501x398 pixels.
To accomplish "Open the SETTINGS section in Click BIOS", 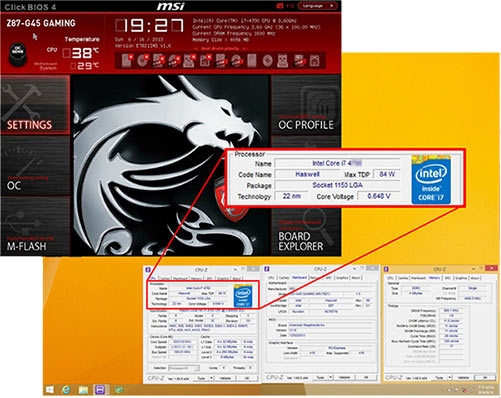I will tap(35, 104).
